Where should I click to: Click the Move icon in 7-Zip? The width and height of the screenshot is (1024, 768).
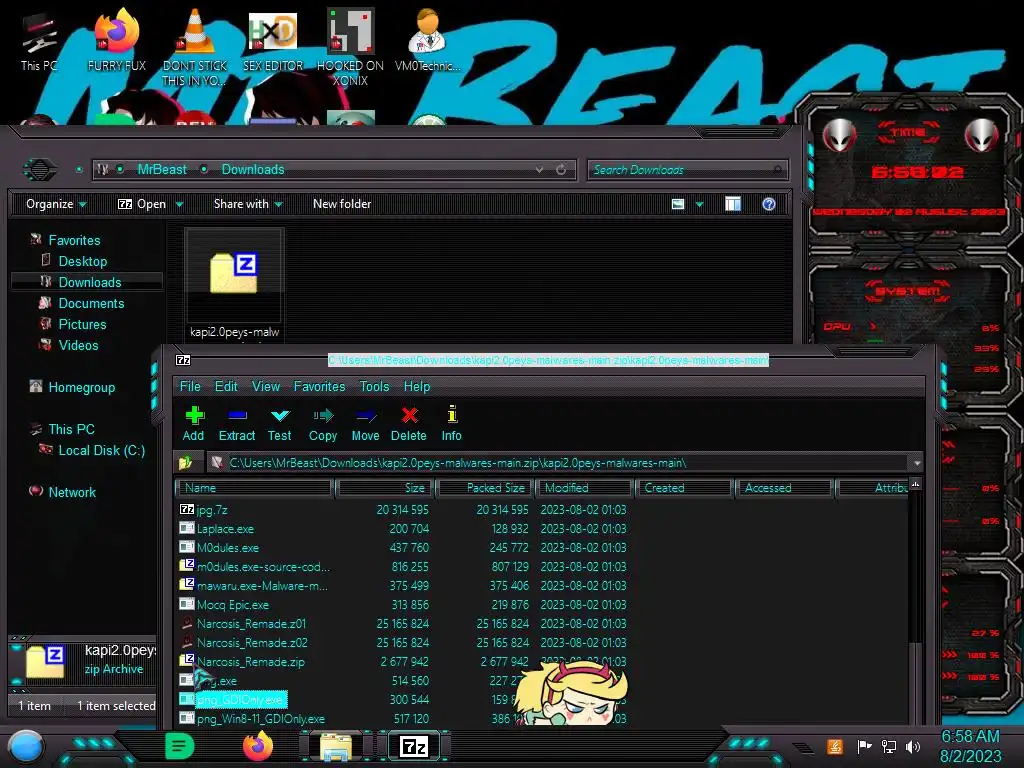click(x=366, y=415)
